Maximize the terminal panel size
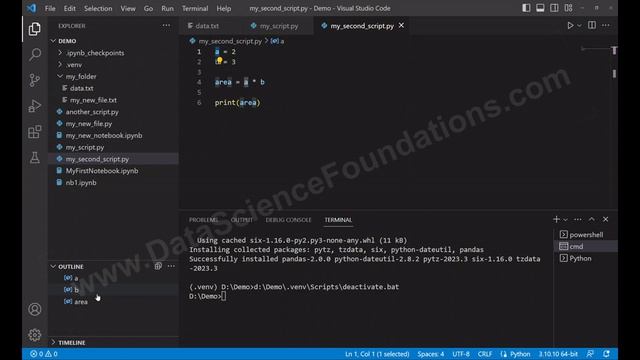The width and height of the screenshot is (640, 360). [x=591, y=220]
